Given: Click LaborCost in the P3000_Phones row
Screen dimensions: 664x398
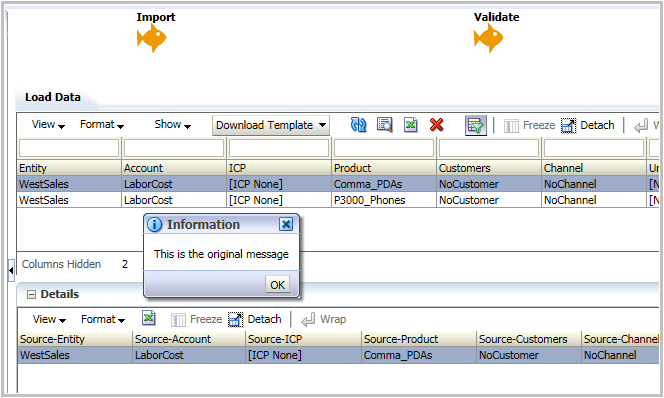Looking at the screenshot, I should (174, 200).
